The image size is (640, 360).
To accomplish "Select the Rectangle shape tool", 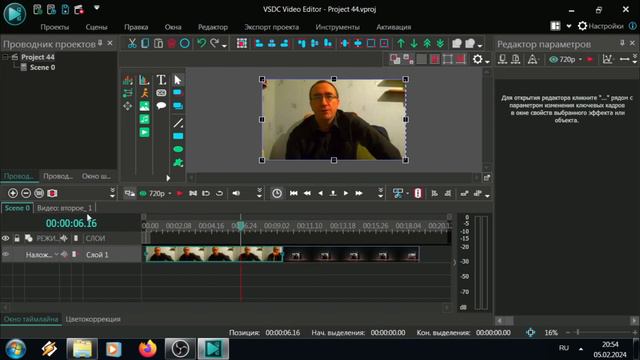I will click(x=178, y=136).
